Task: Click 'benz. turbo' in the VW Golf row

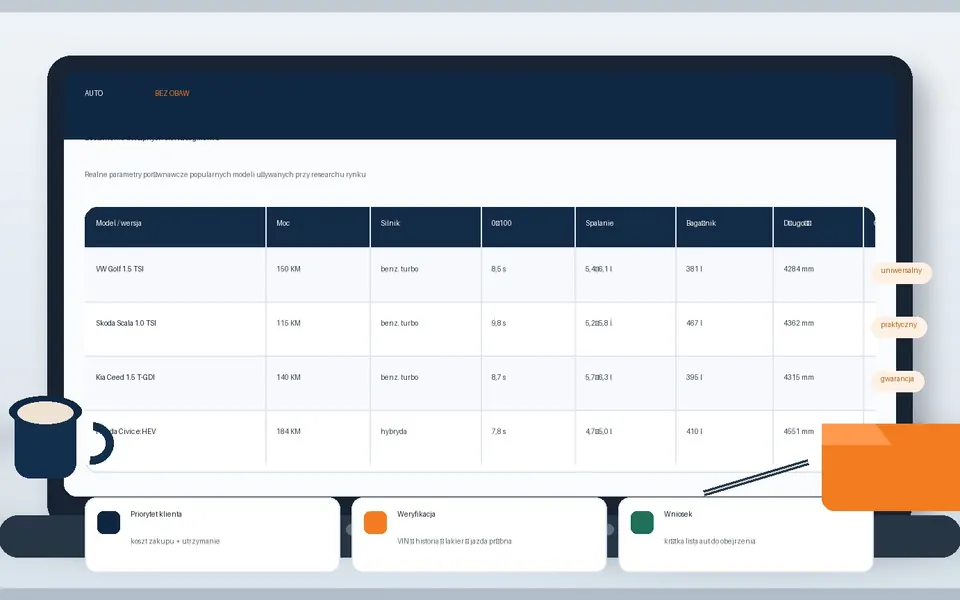Action: click(x=399, y=269)
